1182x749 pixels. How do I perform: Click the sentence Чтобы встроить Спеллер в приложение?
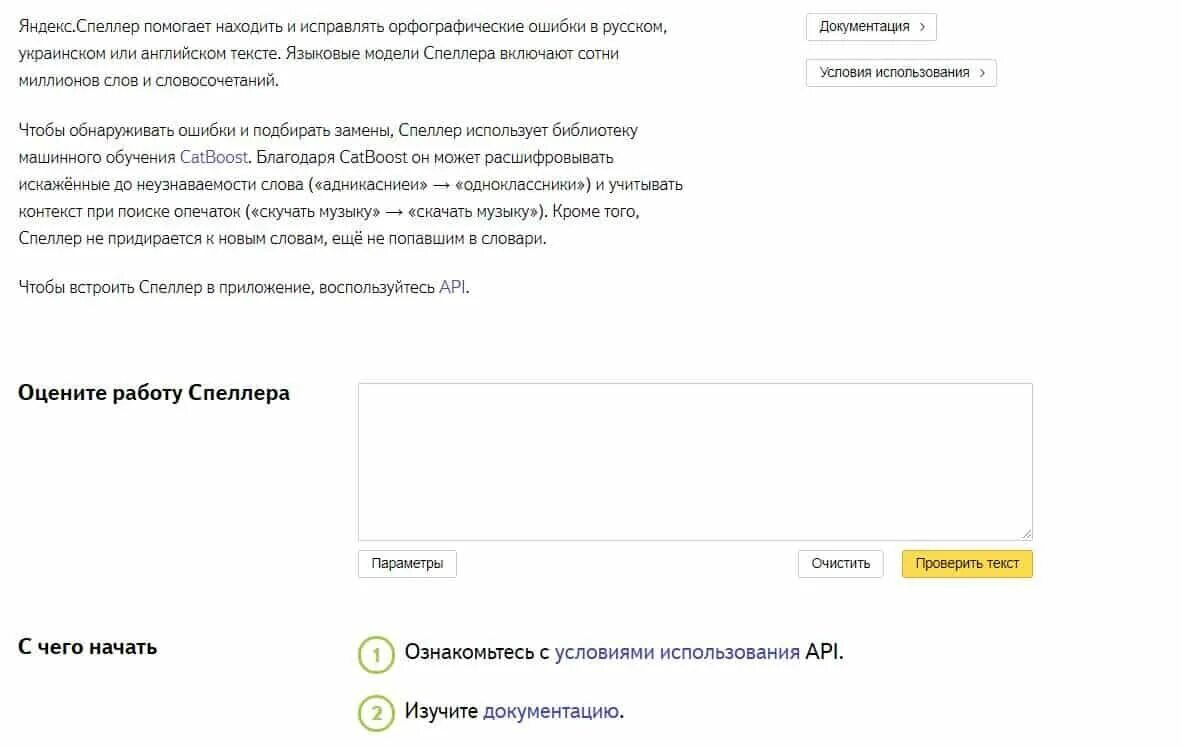(x=243, y=287)
